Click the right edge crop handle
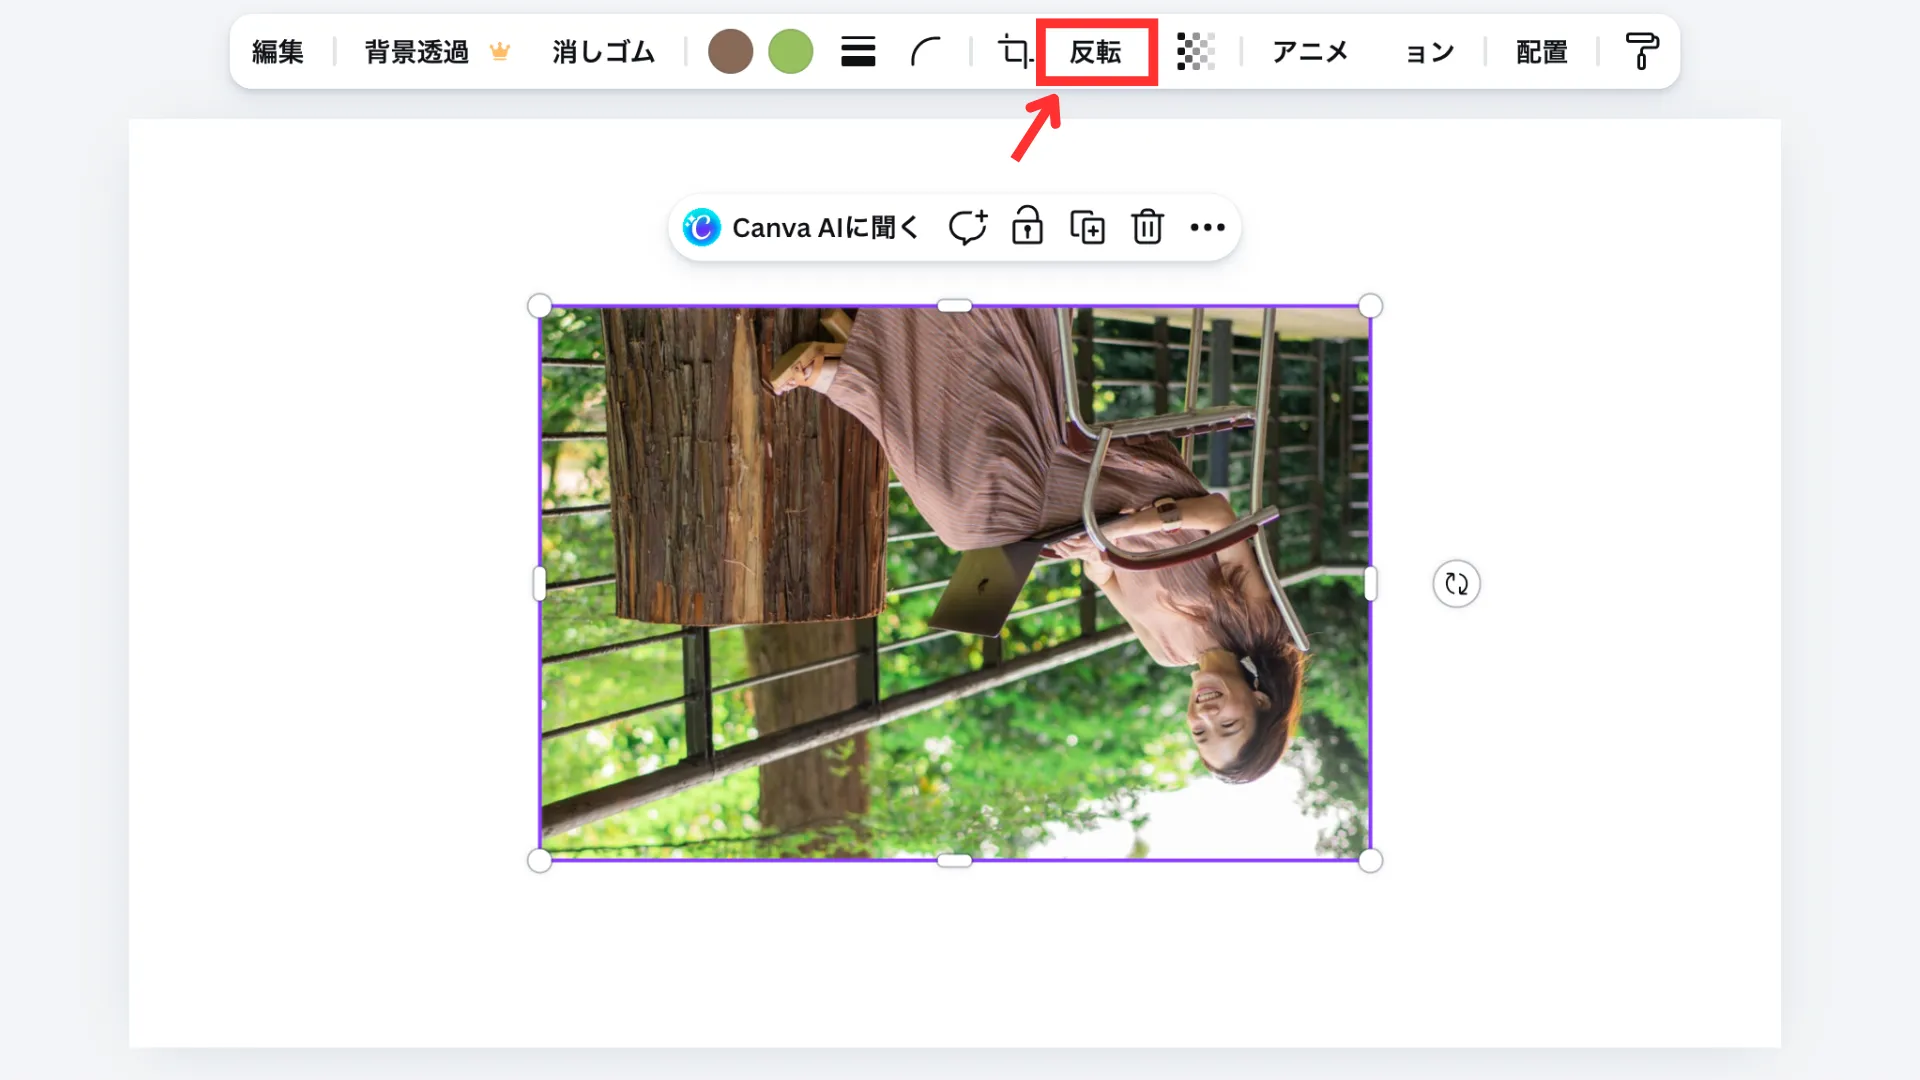 click(x=1370, y=584)
